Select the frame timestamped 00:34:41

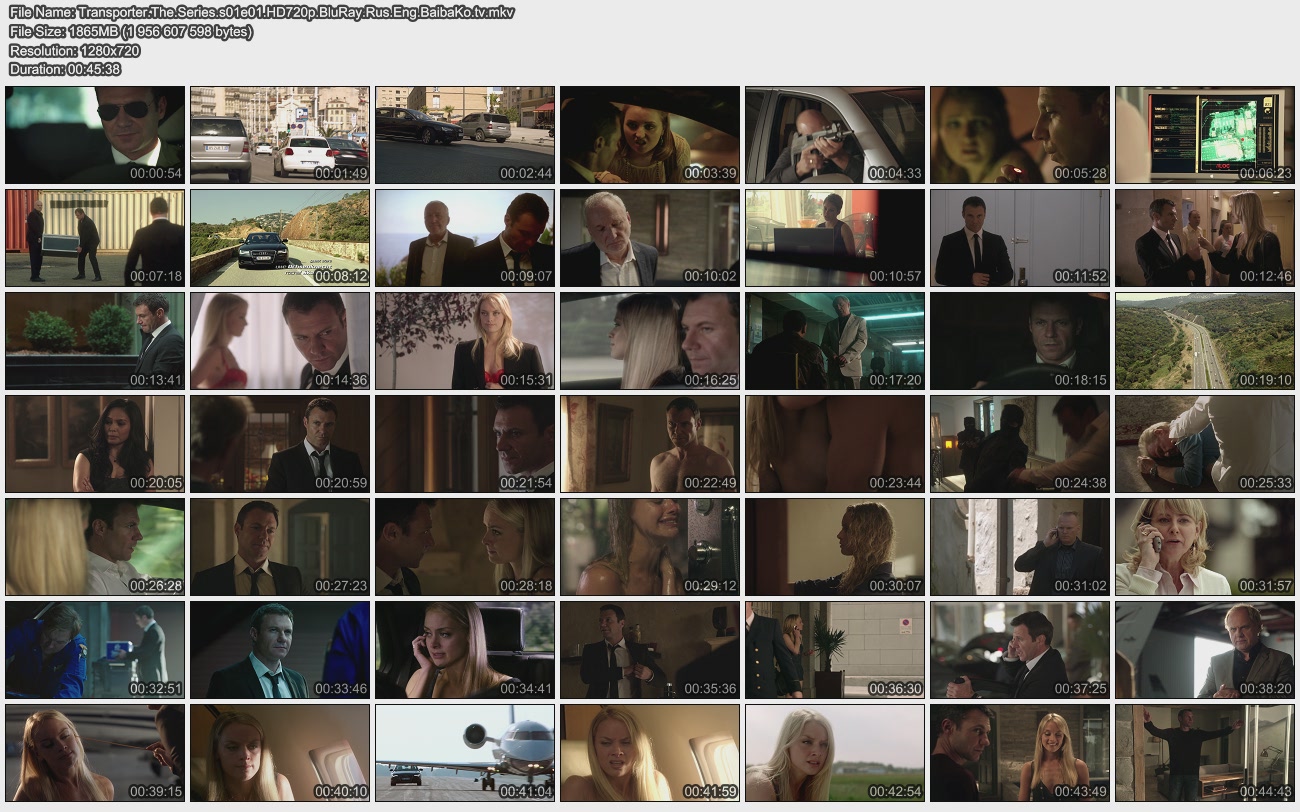point(465,649)
